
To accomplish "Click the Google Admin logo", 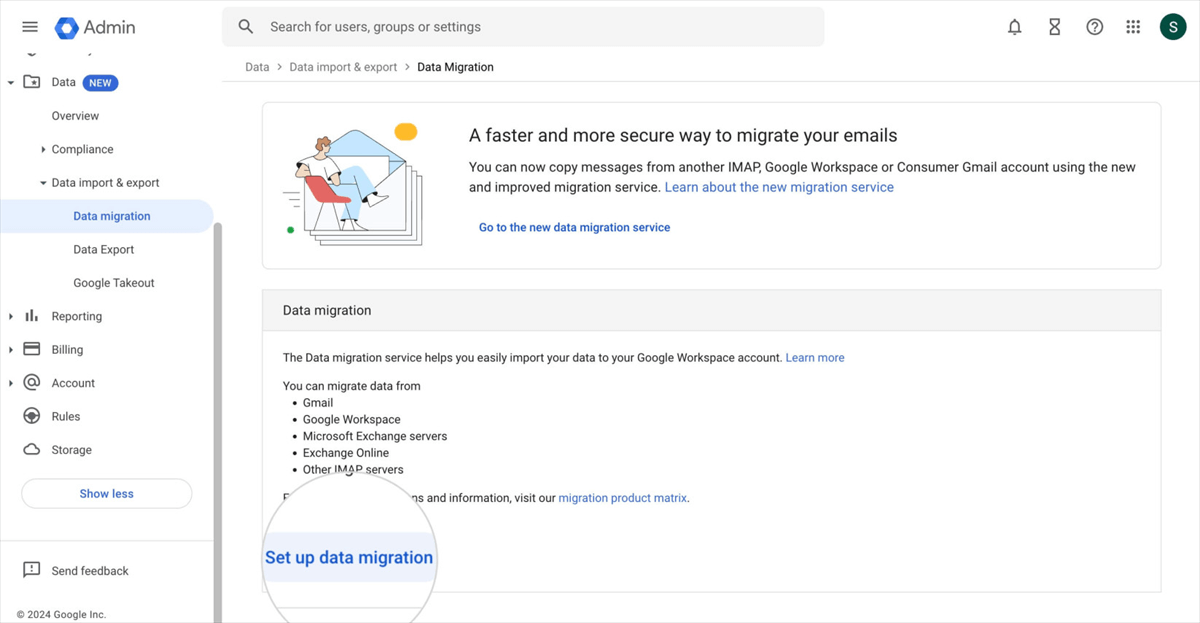I will (x=95, y=27).
